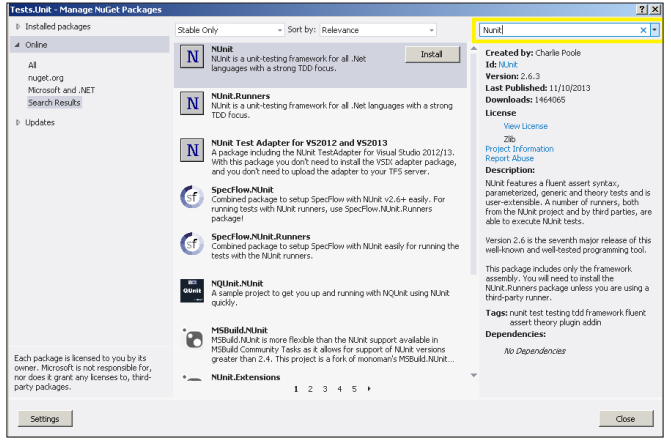Image resolution: width=671 pixels, height=443 pixels.
Task: Go to results page 2
Action: [310, 389]
